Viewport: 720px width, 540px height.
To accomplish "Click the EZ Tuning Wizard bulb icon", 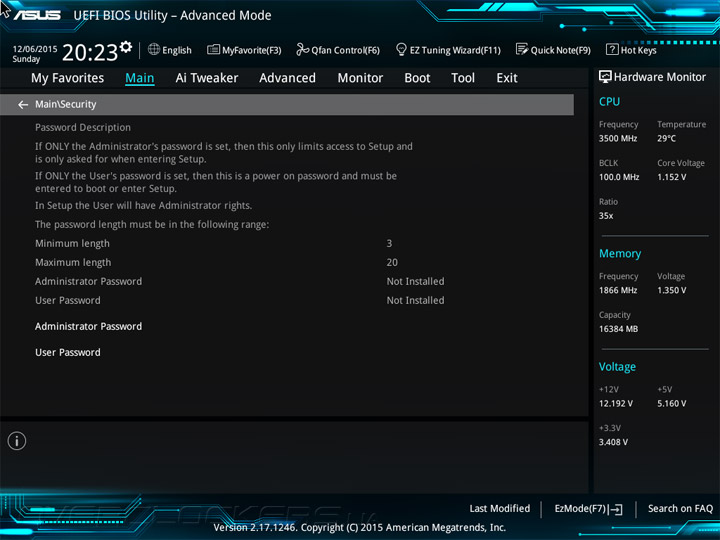I will [x=401, y=50].
